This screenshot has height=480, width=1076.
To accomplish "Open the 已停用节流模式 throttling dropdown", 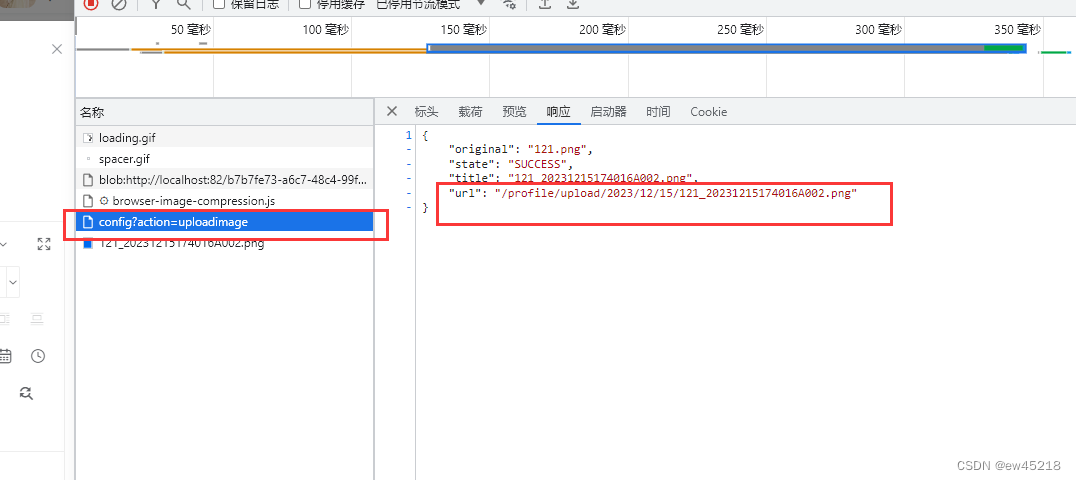I will pos(431,3).
